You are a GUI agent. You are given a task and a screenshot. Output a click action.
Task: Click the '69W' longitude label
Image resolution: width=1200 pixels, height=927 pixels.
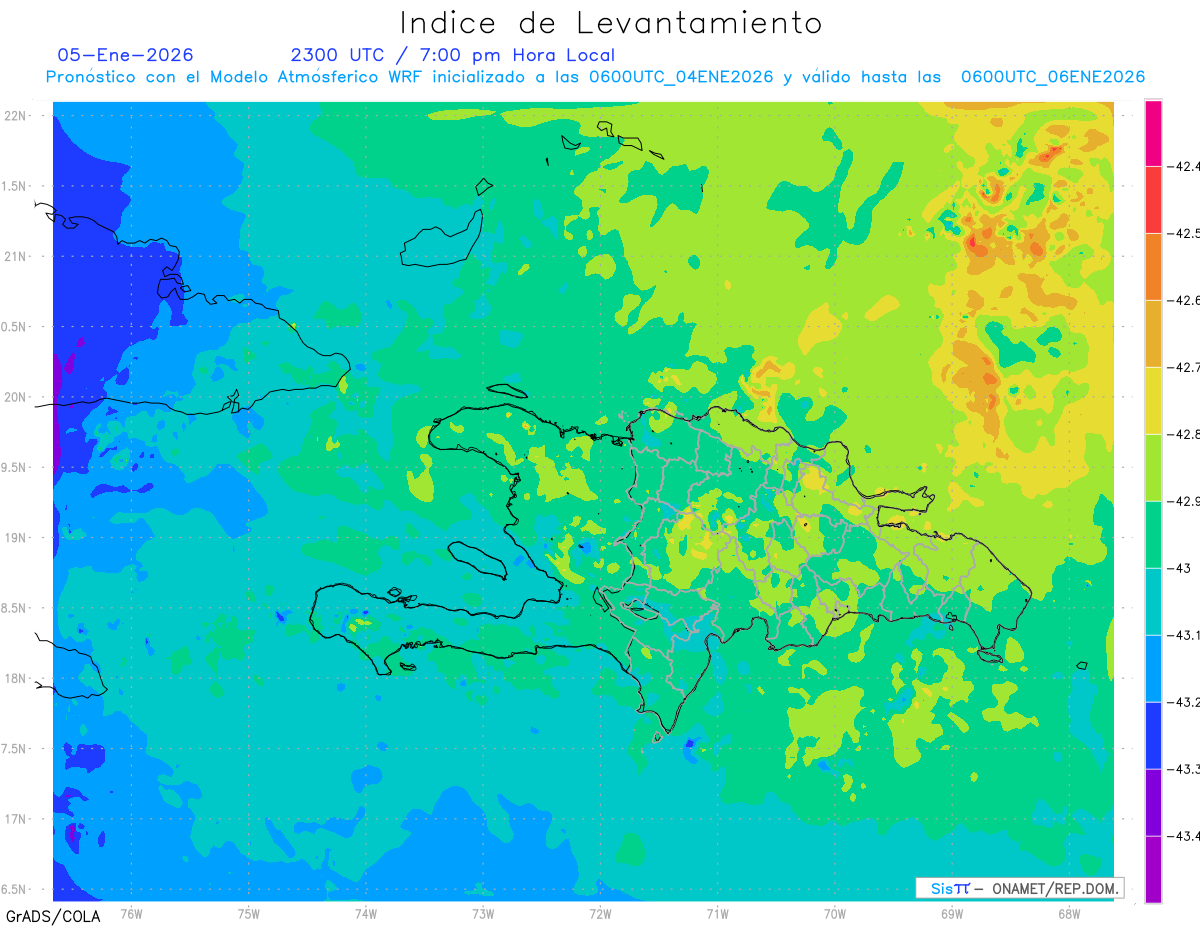[952, 913]
